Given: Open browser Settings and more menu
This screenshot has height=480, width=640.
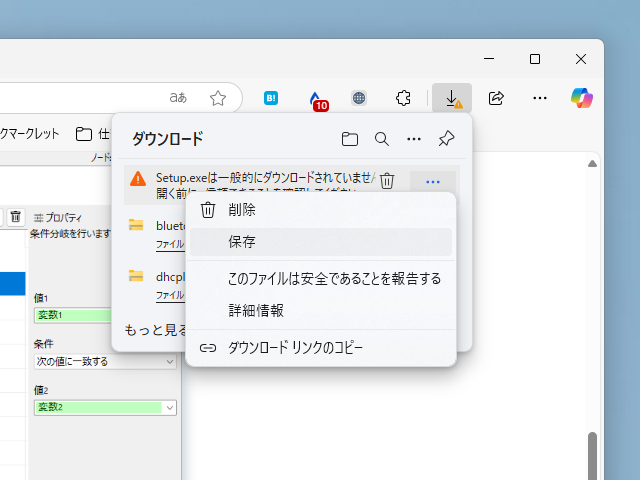Looking at the screenshot, I should click(540, 98).
